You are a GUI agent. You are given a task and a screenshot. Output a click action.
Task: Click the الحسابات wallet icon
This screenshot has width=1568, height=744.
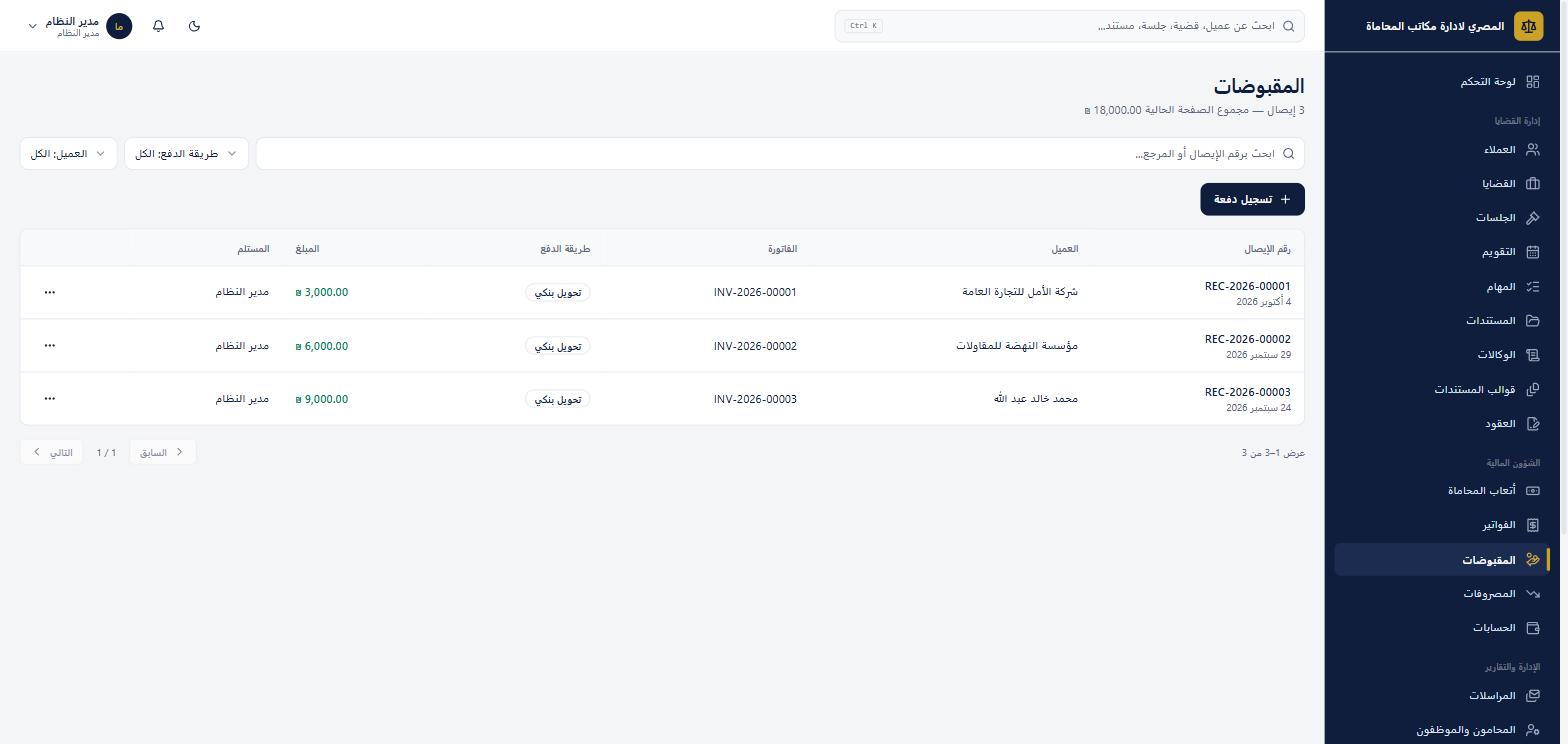tap(1533, 628)
